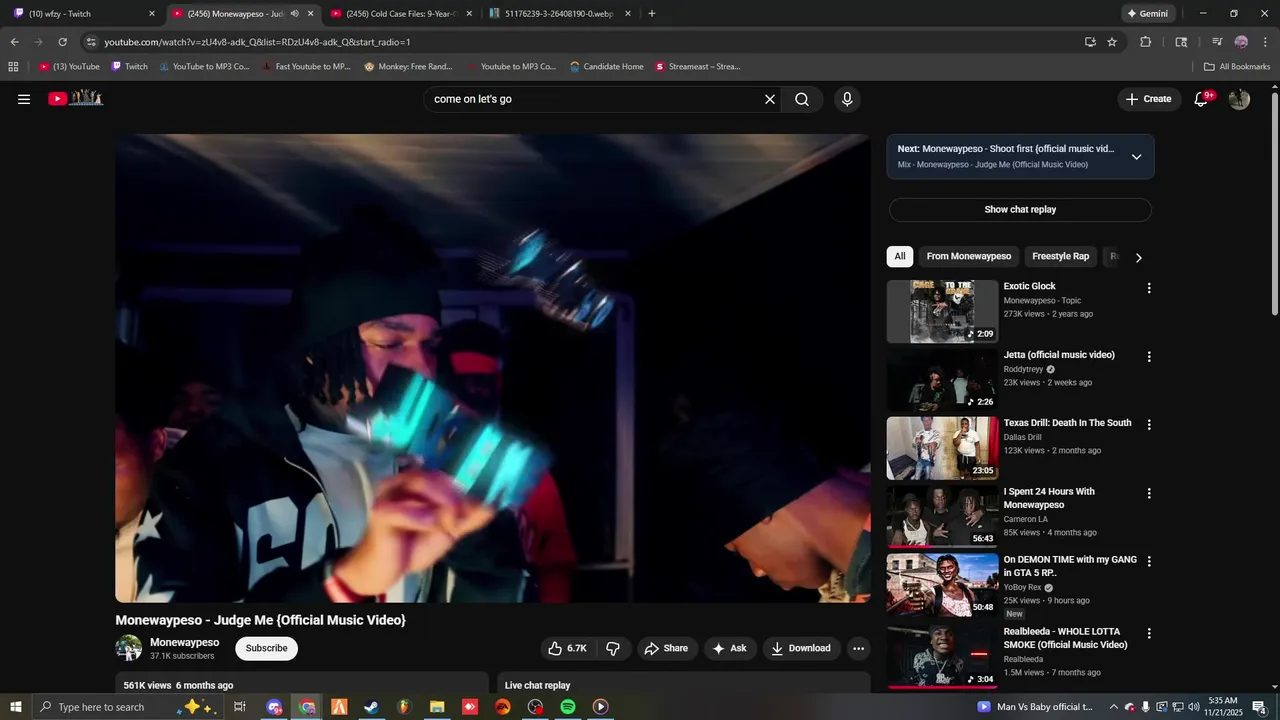Open options for On DEMON TIME video
This screenshot has height=720, width=1280.
[1148, 561]
